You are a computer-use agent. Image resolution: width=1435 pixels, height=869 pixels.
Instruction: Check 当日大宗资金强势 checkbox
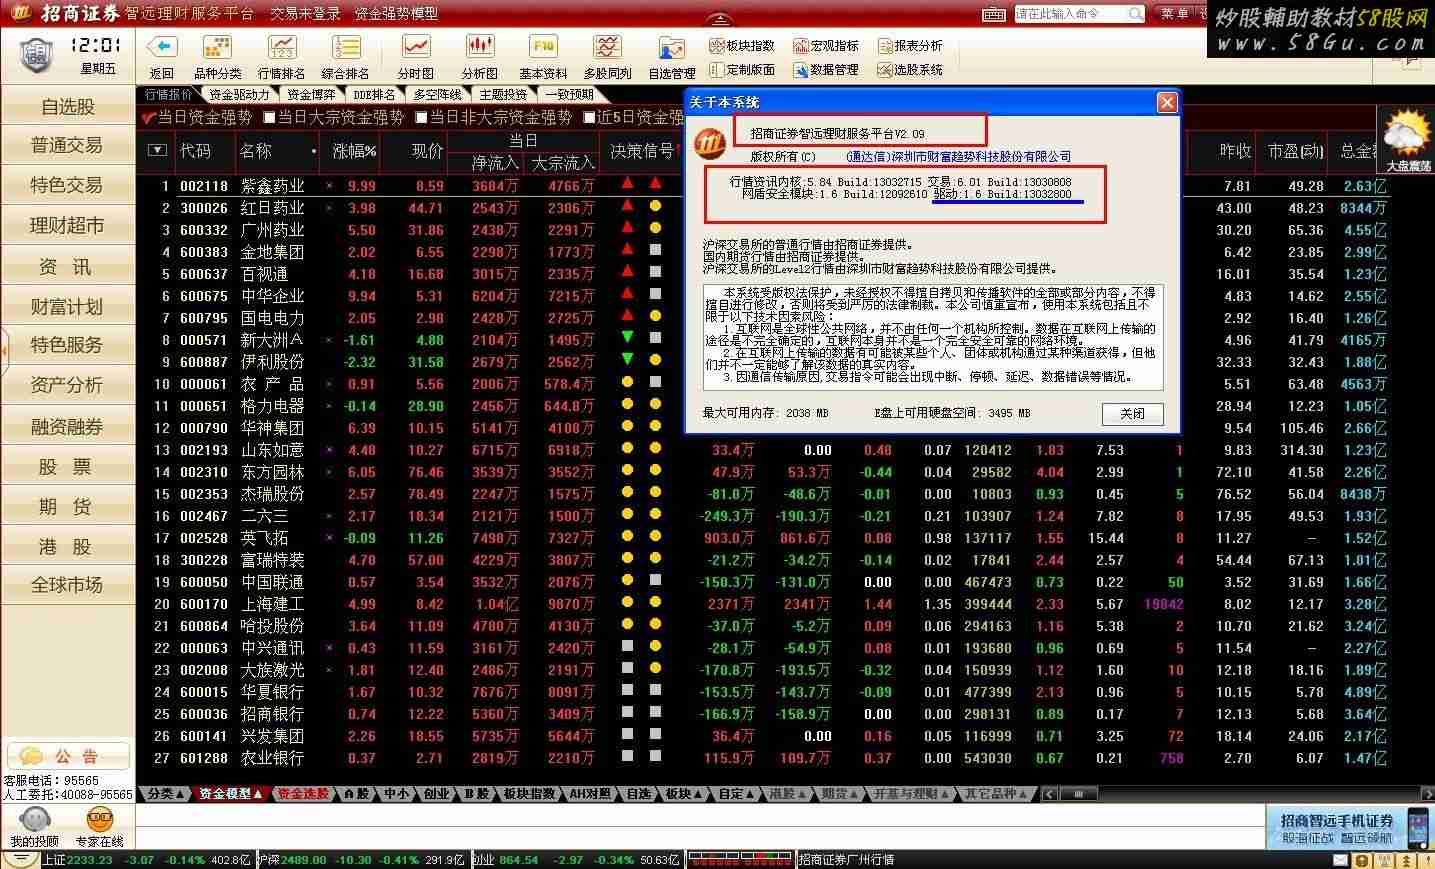click(x=268, y=117)
